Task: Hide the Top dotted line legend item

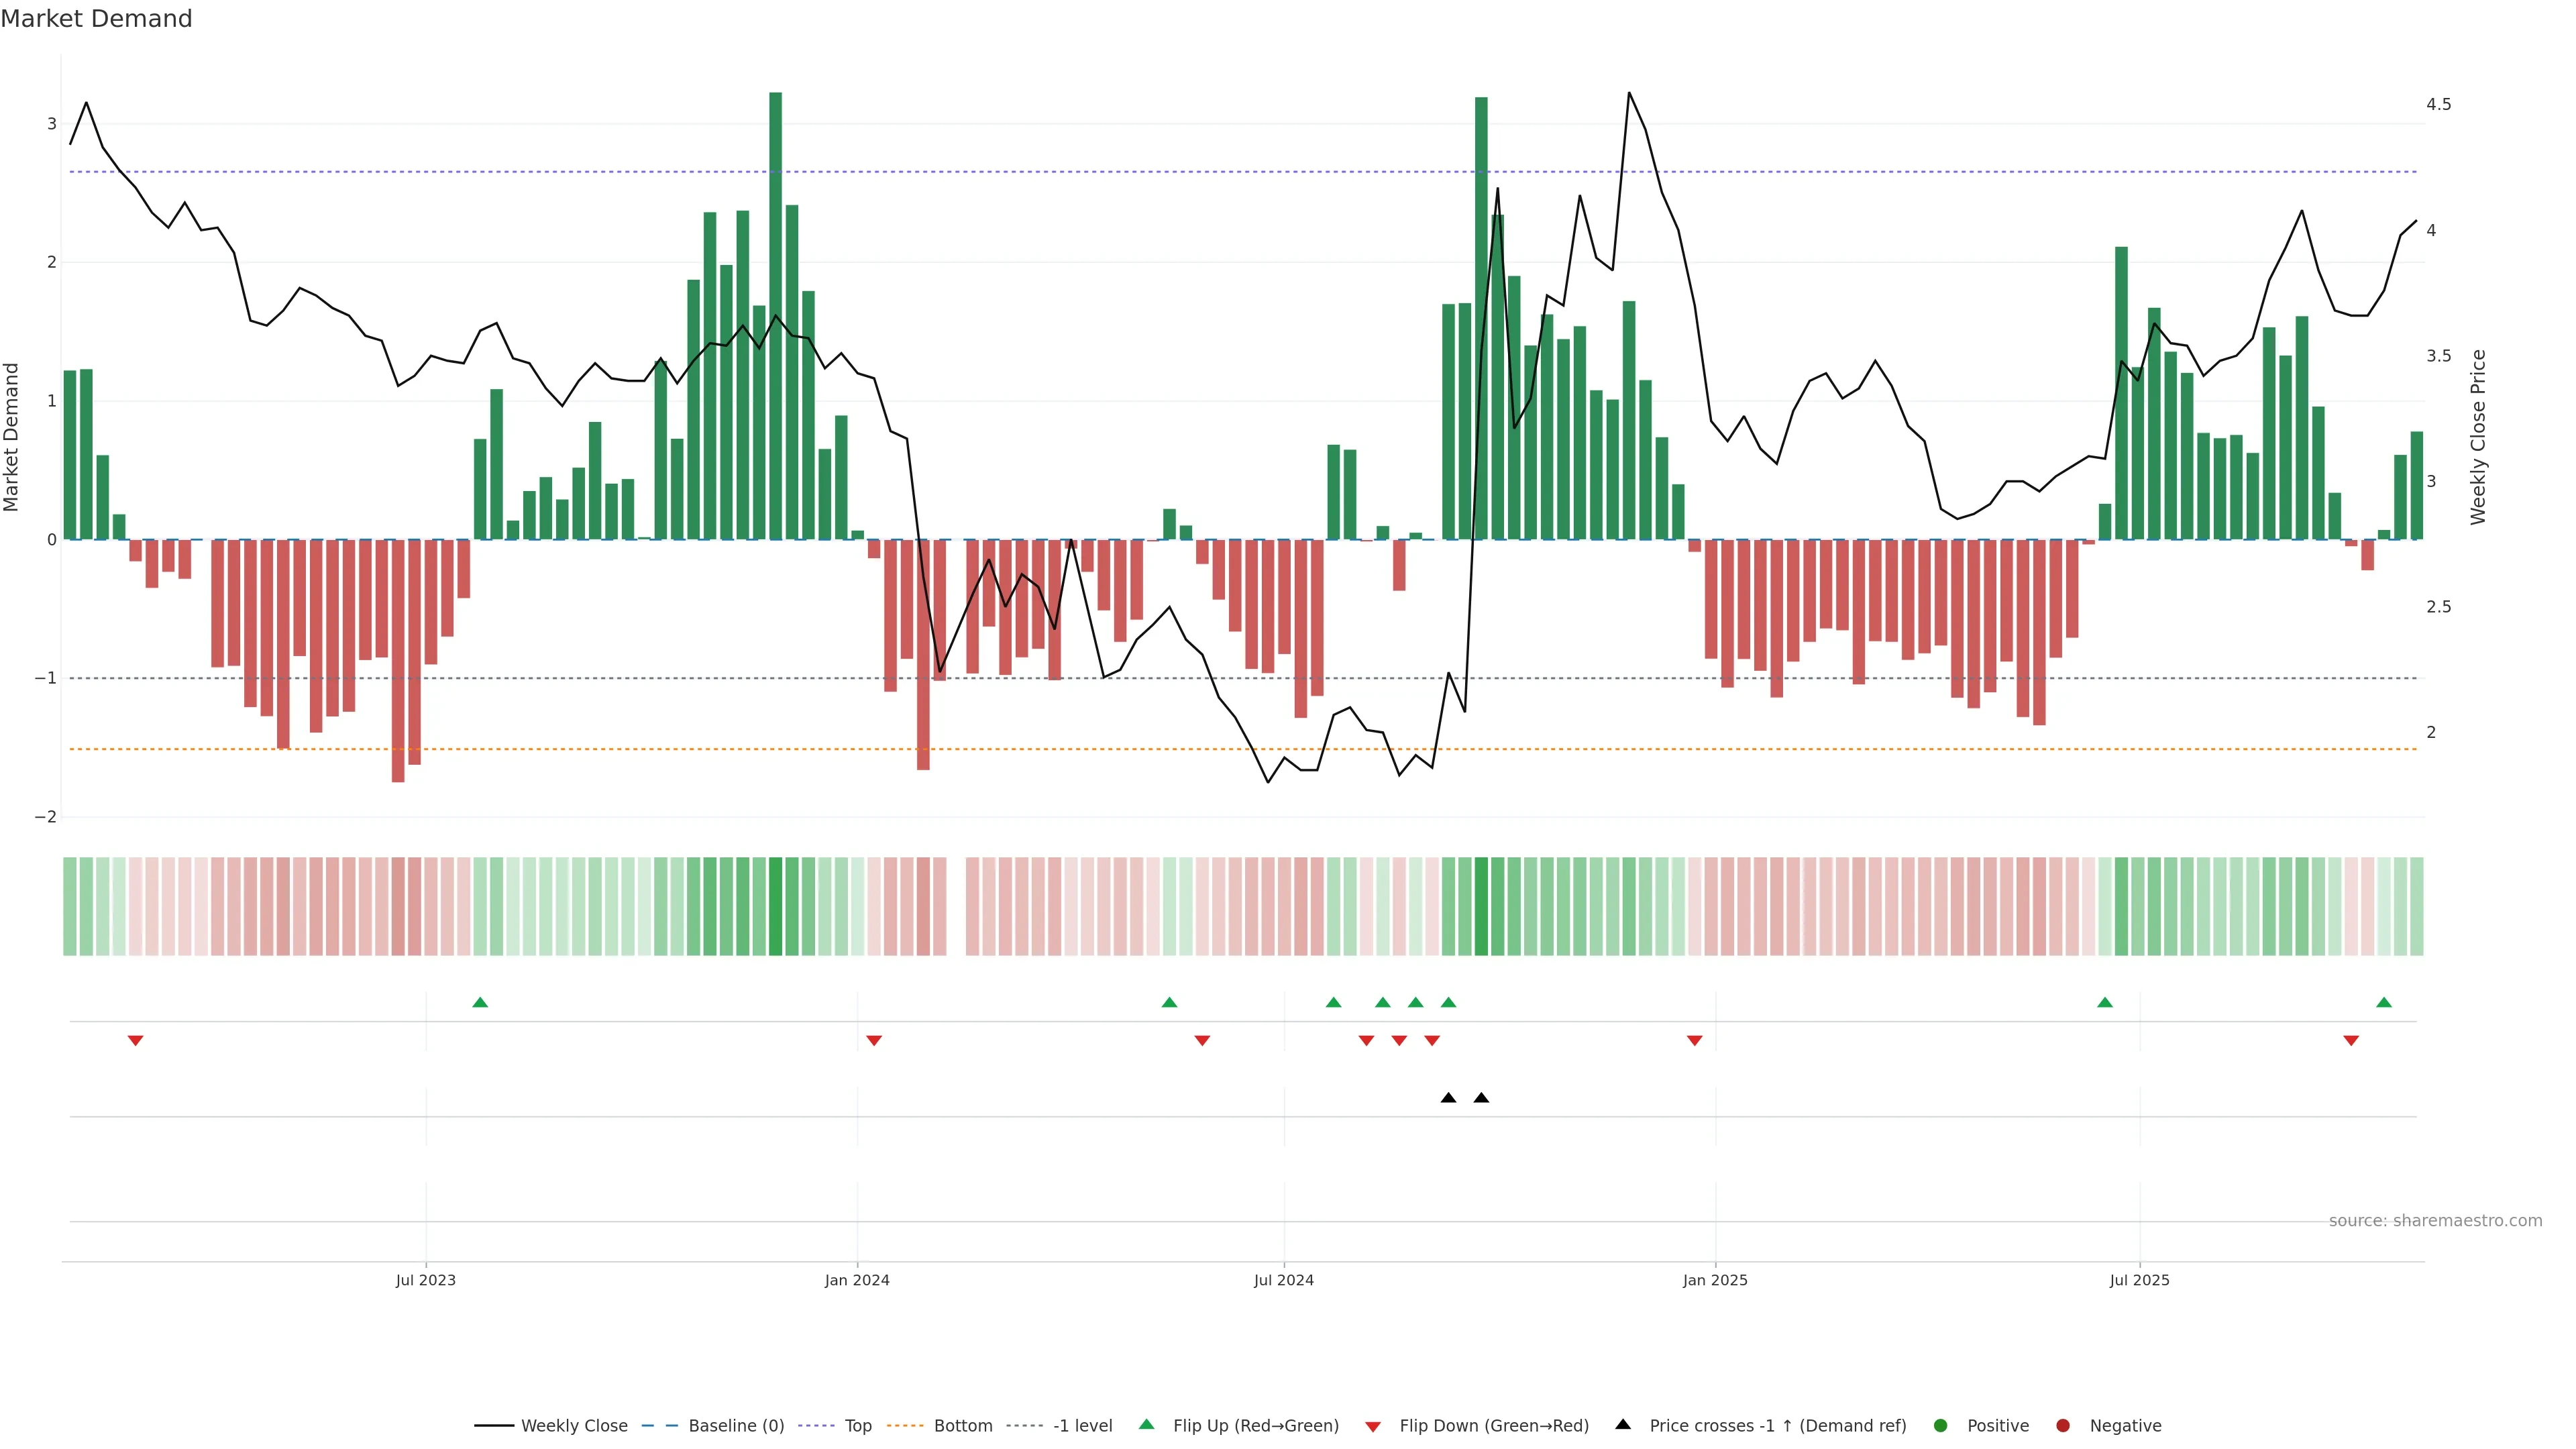Action: (857, 1425)
